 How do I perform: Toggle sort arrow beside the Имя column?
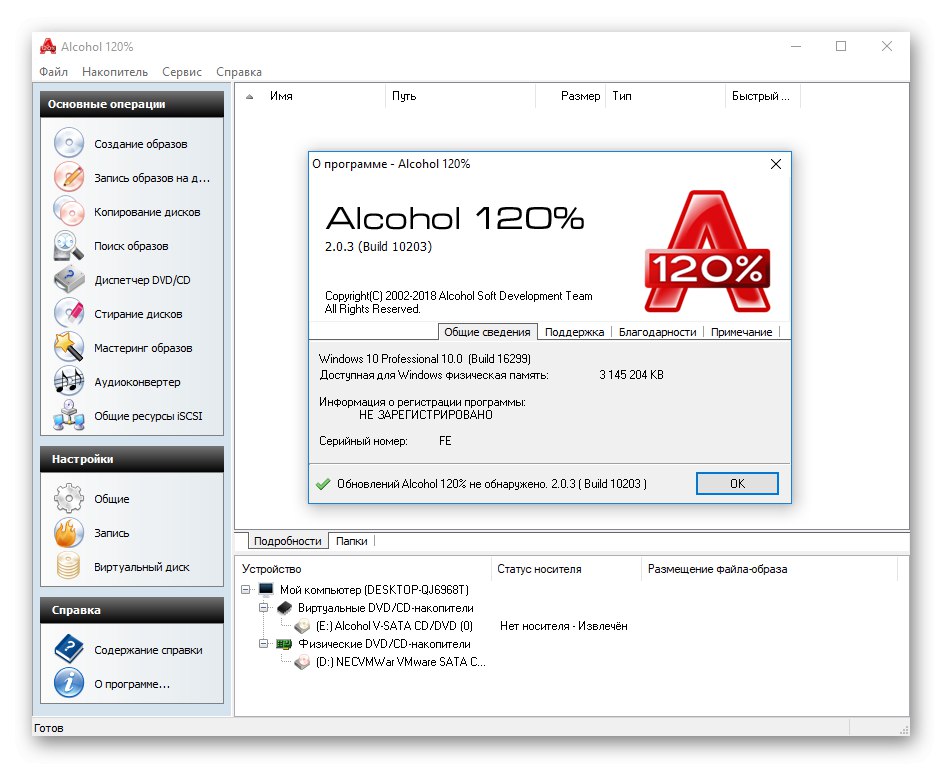coord(249,96)
